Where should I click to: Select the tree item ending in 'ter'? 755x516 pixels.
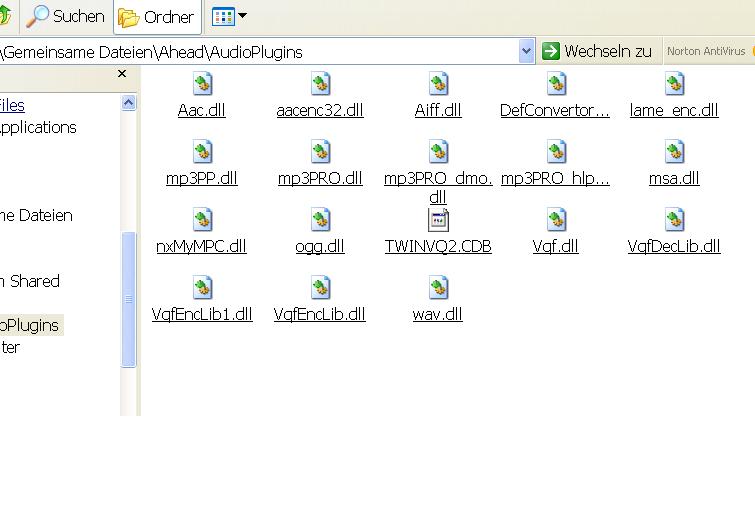tap(10, 348)
